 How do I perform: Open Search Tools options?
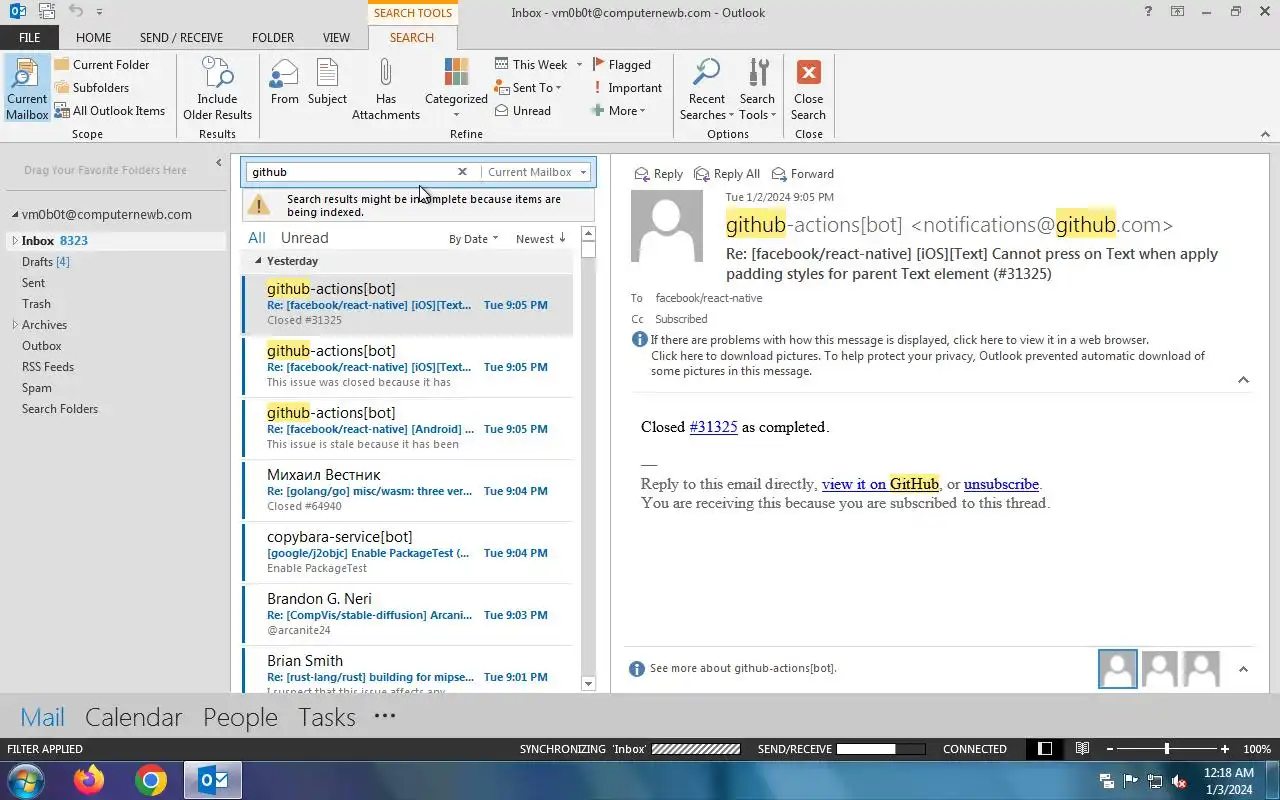point(757,89)
